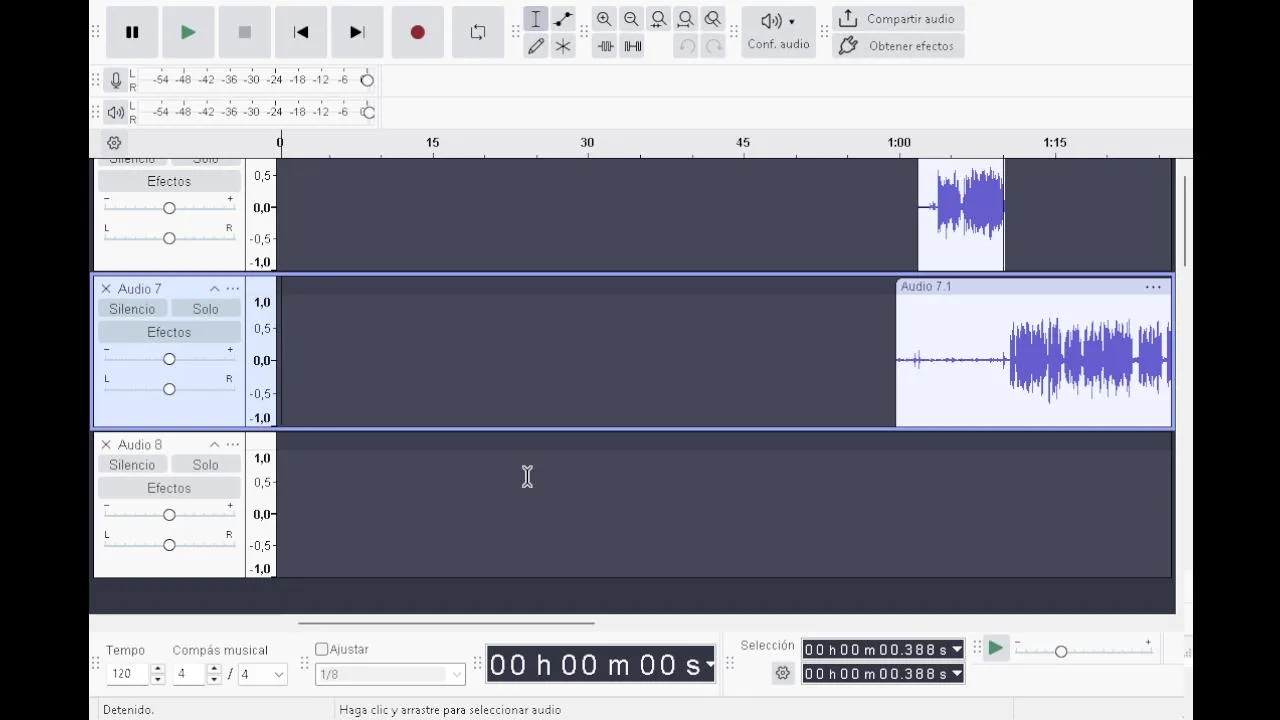Screen dimensions: 1280x720
Task: Click the Zoom toggle icon
Action: pyautogui.click(x=712, y=19)
